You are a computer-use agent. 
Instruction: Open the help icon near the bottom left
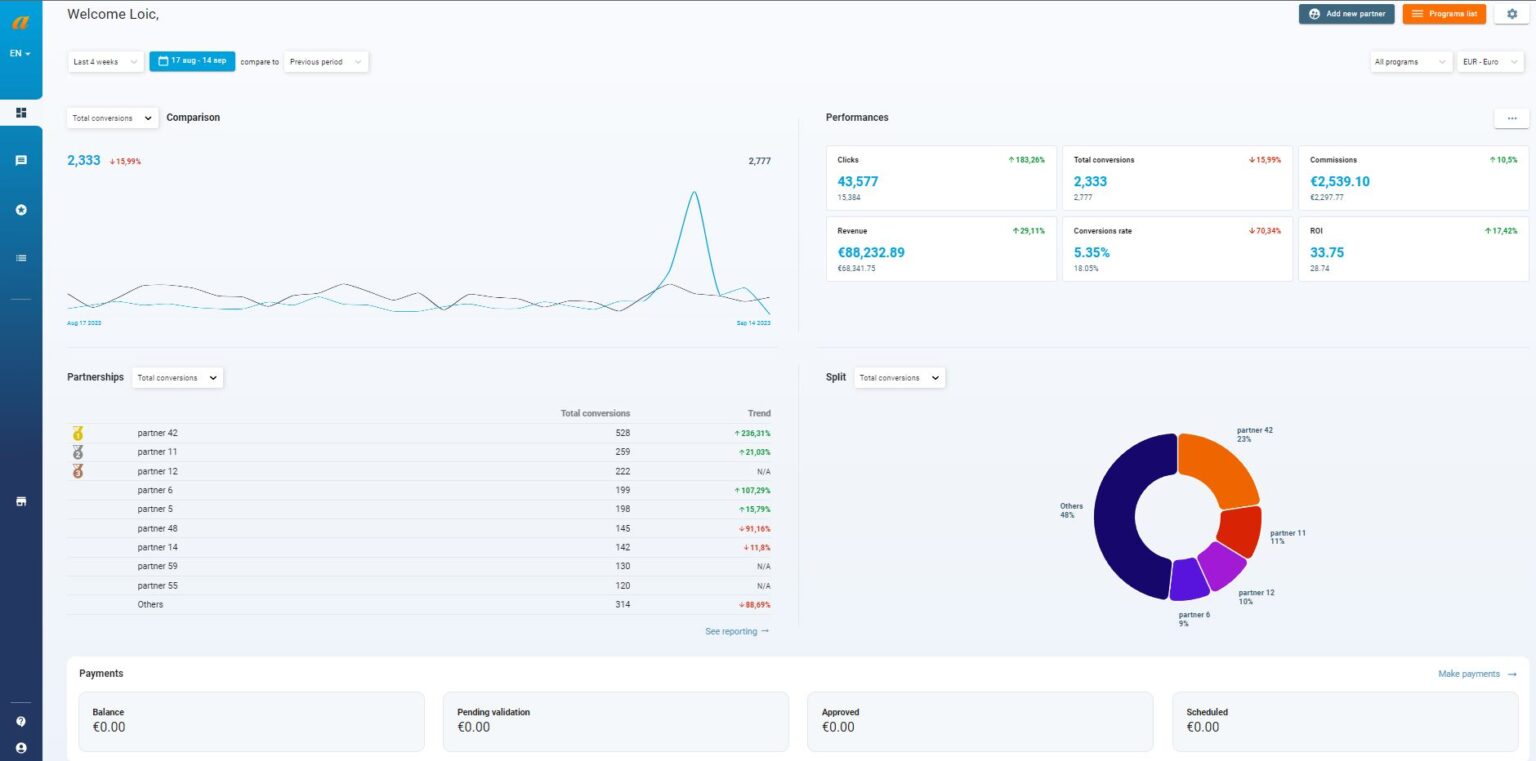tap(21, 720)
